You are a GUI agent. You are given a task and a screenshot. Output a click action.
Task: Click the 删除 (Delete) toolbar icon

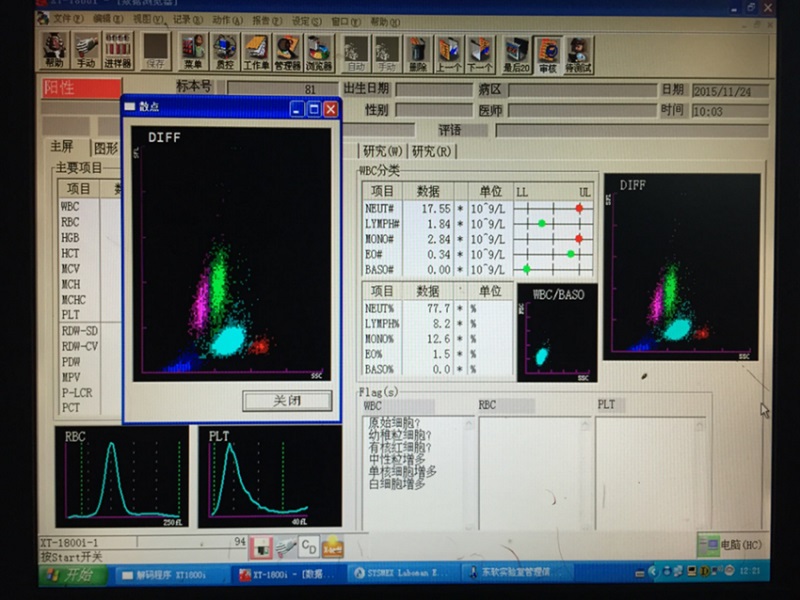click(418, 50)
